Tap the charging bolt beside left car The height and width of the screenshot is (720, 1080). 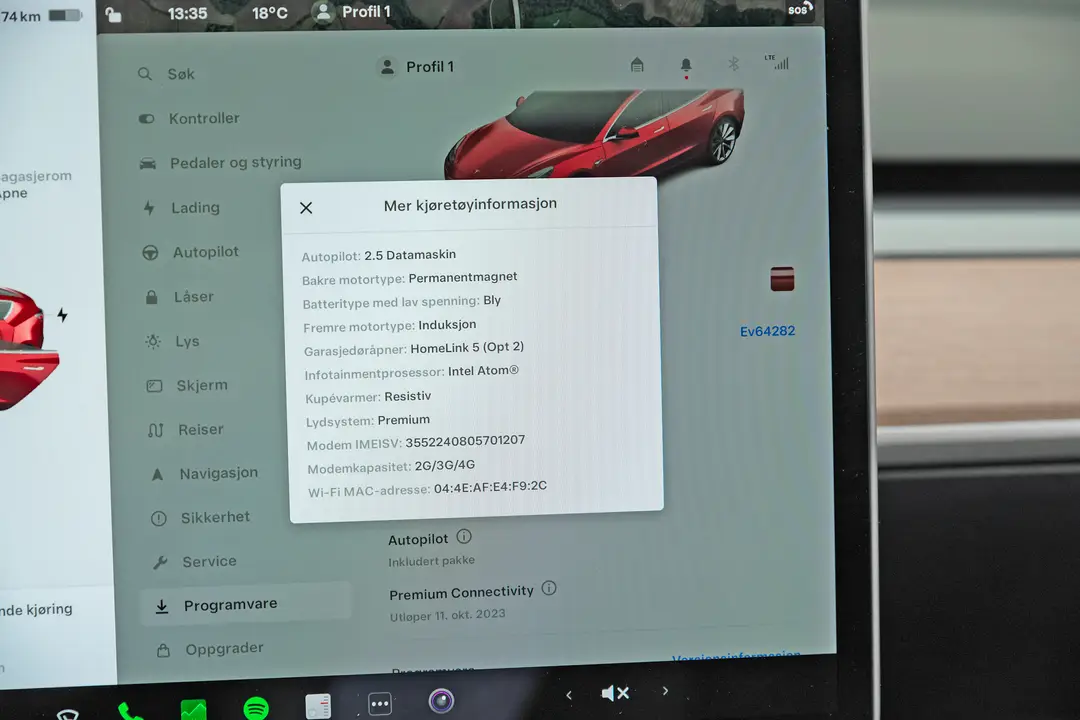click(x=63, y=315)
